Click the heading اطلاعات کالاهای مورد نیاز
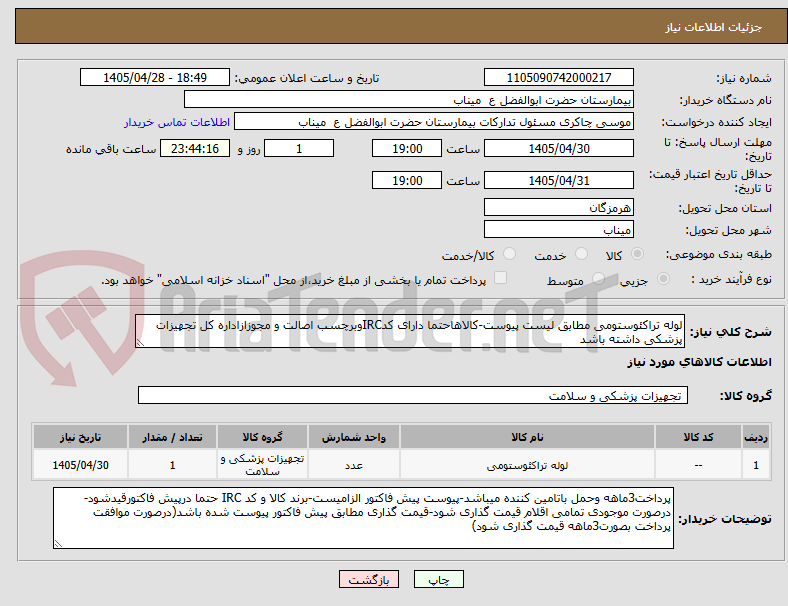Screen dimensions: 788x606 [699, 362]
